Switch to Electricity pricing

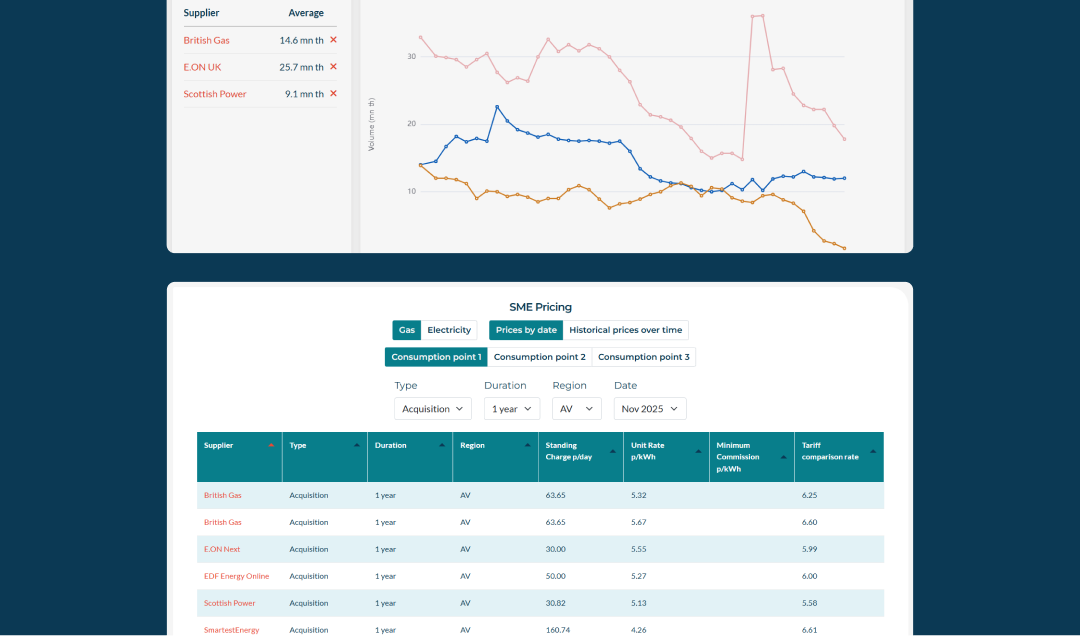pos(449,330)
